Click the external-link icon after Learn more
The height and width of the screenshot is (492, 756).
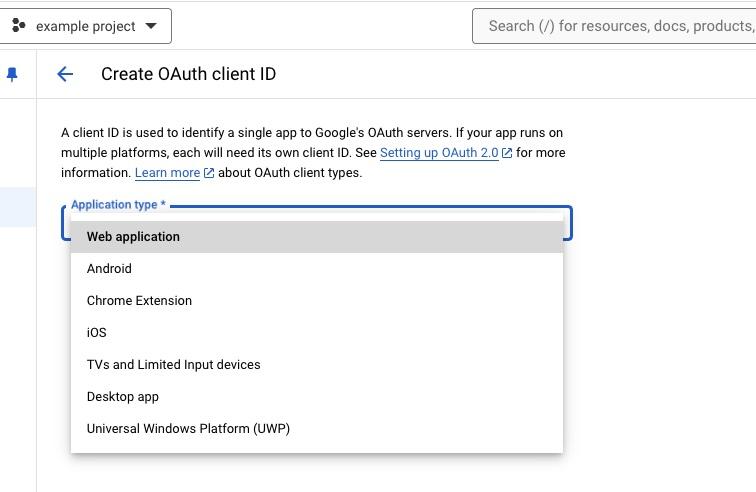tap(209, 173)
